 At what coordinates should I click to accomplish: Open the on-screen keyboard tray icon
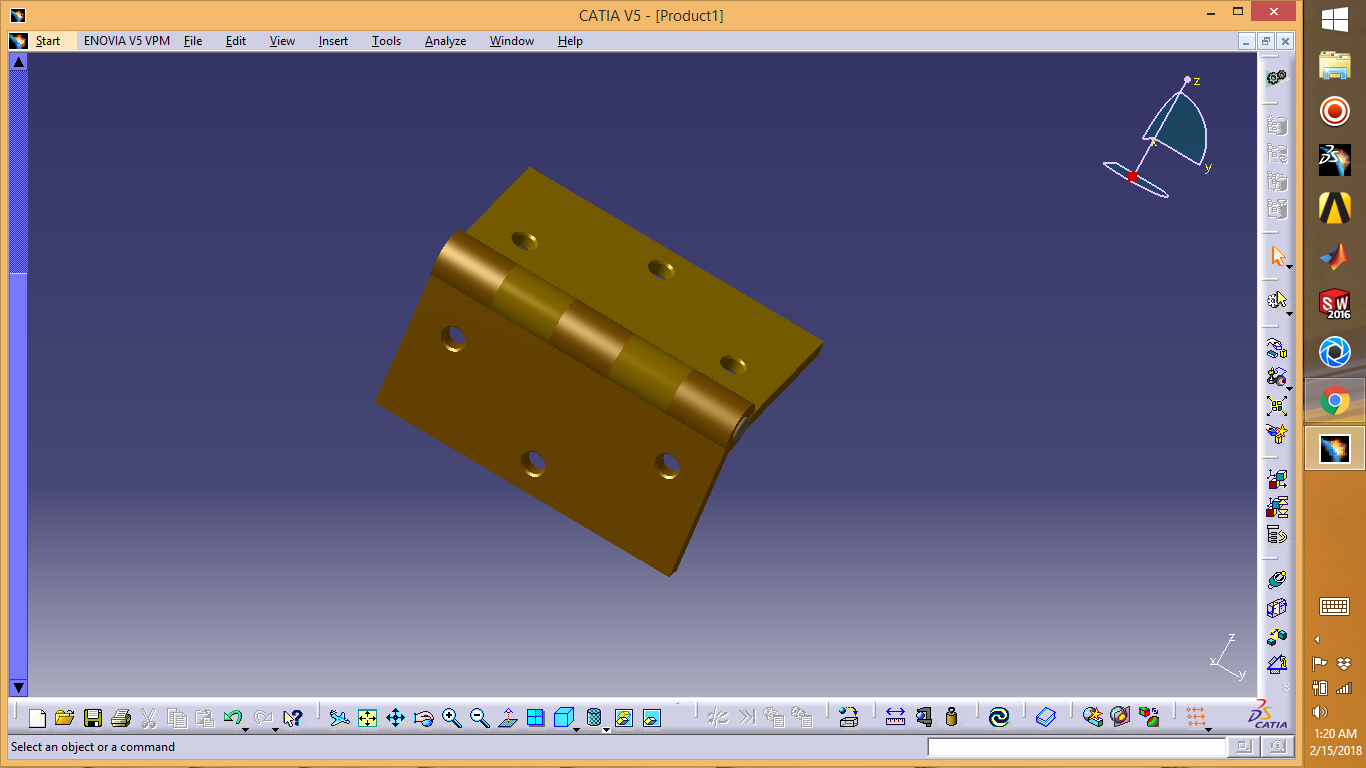pos(1334,606)
